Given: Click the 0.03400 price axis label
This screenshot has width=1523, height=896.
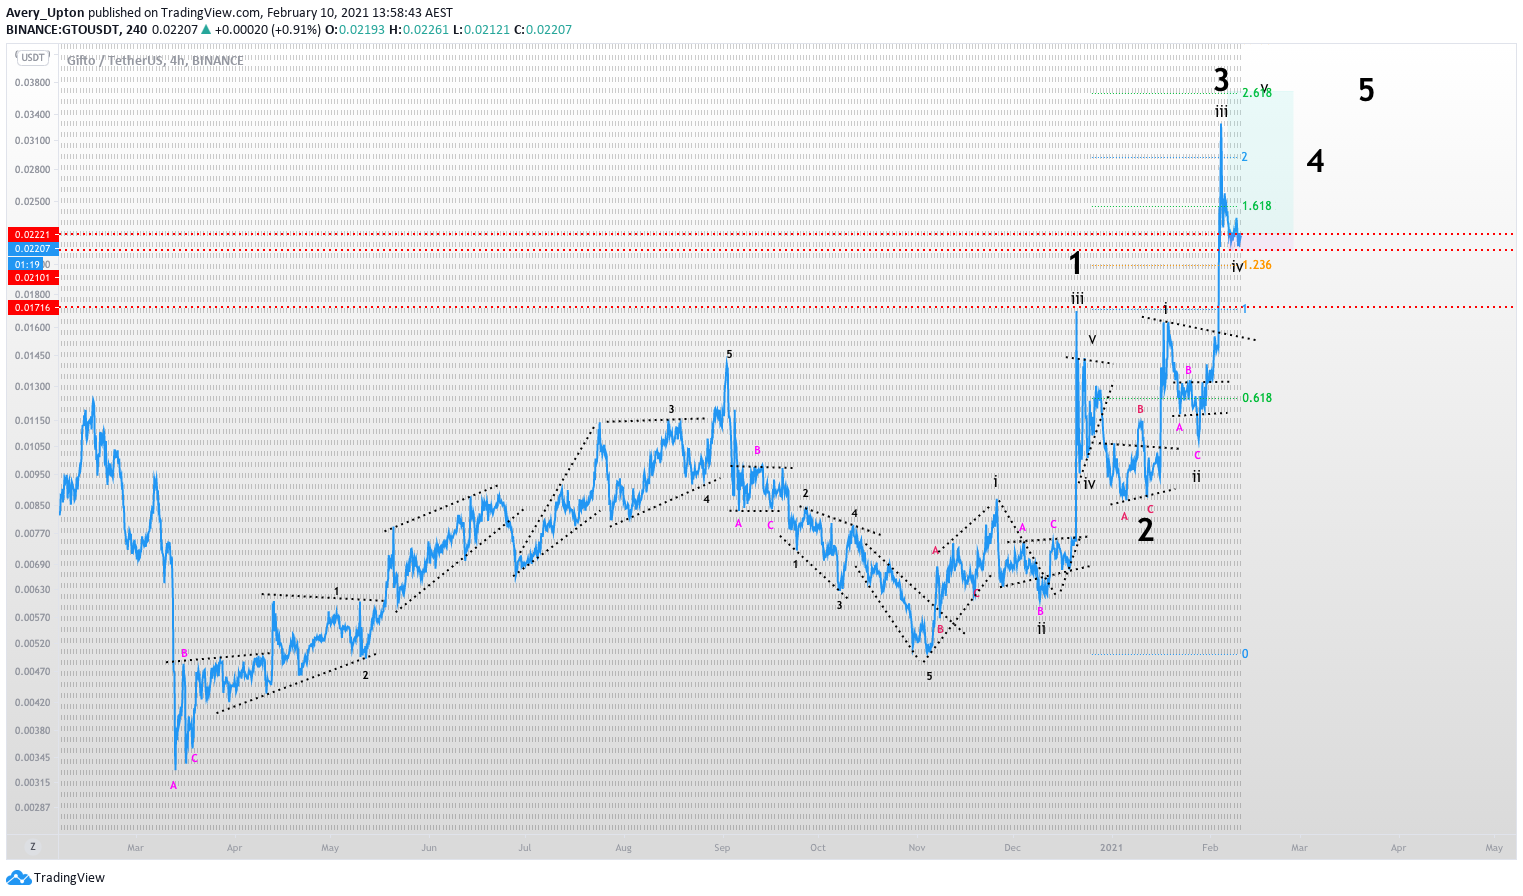Looking at the screenshot, I should (33, 115).
